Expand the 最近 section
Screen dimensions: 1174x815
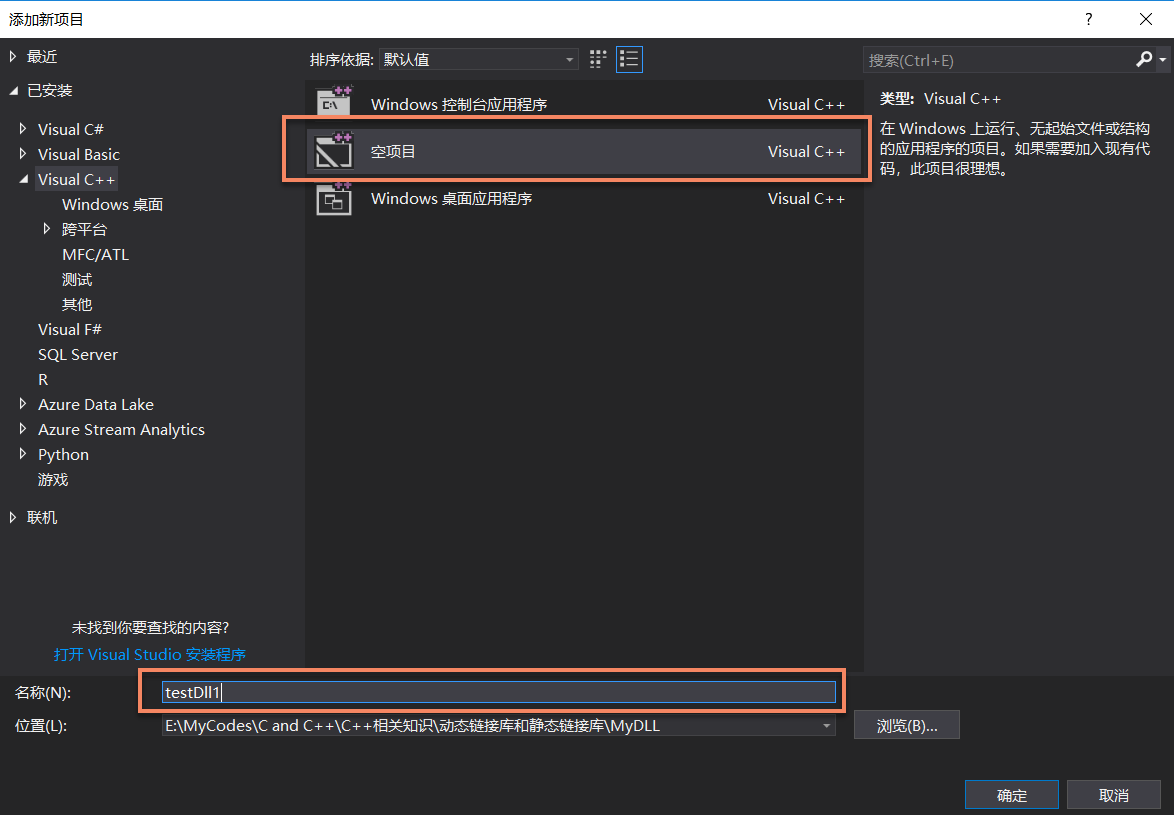[13, 56]
